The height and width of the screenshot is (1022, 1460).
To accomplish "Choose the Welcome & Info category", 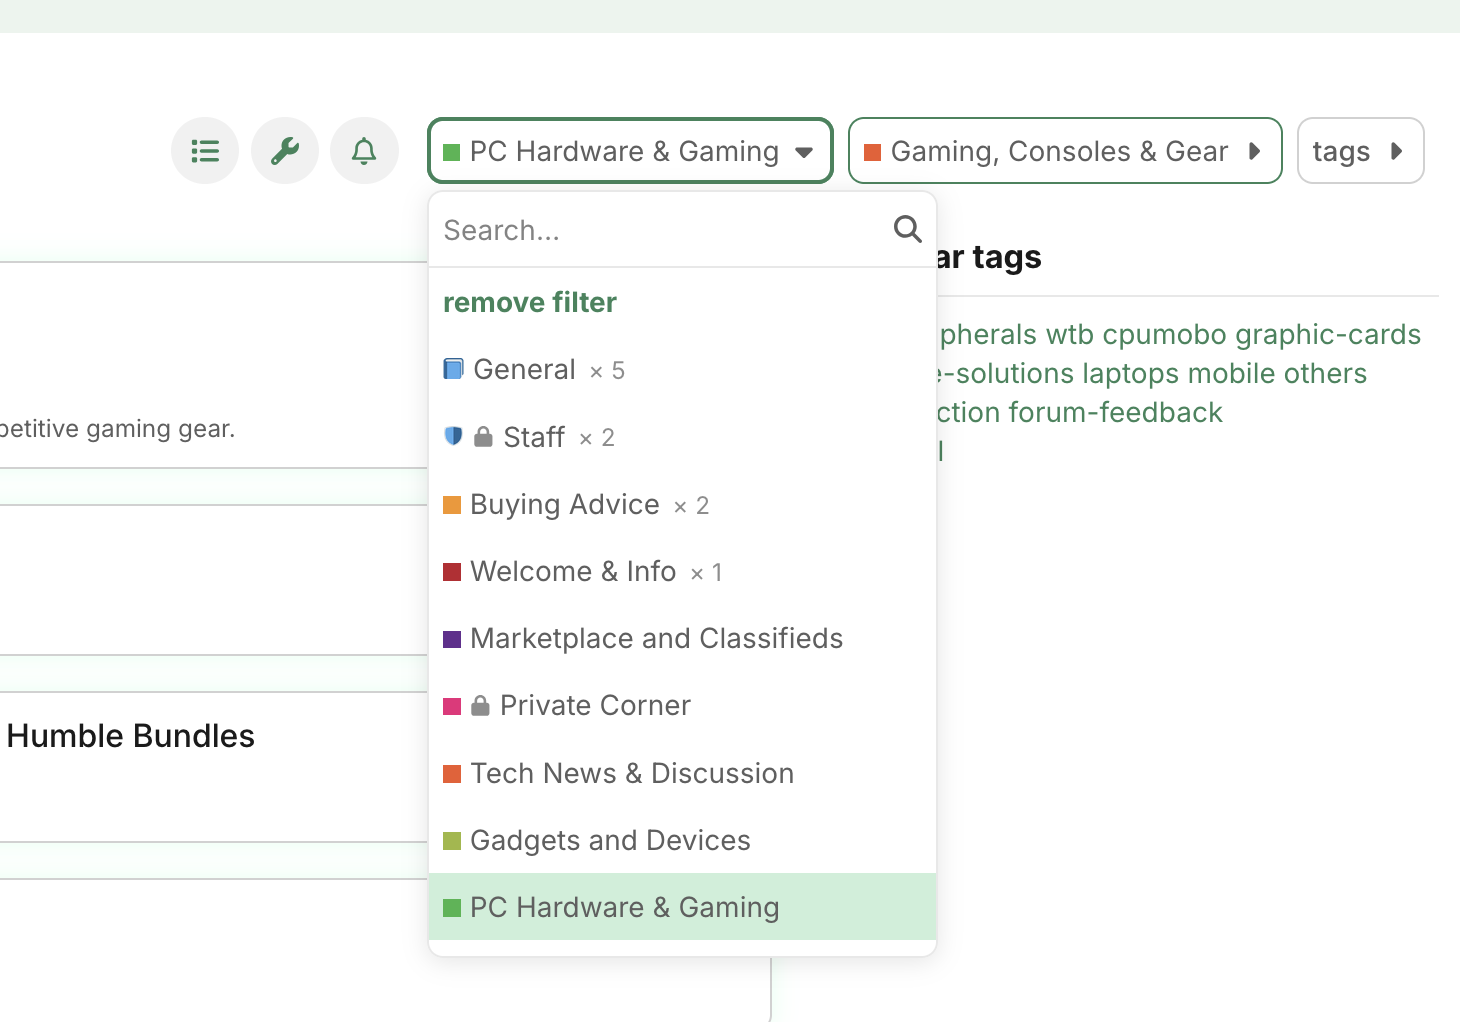I will point(682,571).
